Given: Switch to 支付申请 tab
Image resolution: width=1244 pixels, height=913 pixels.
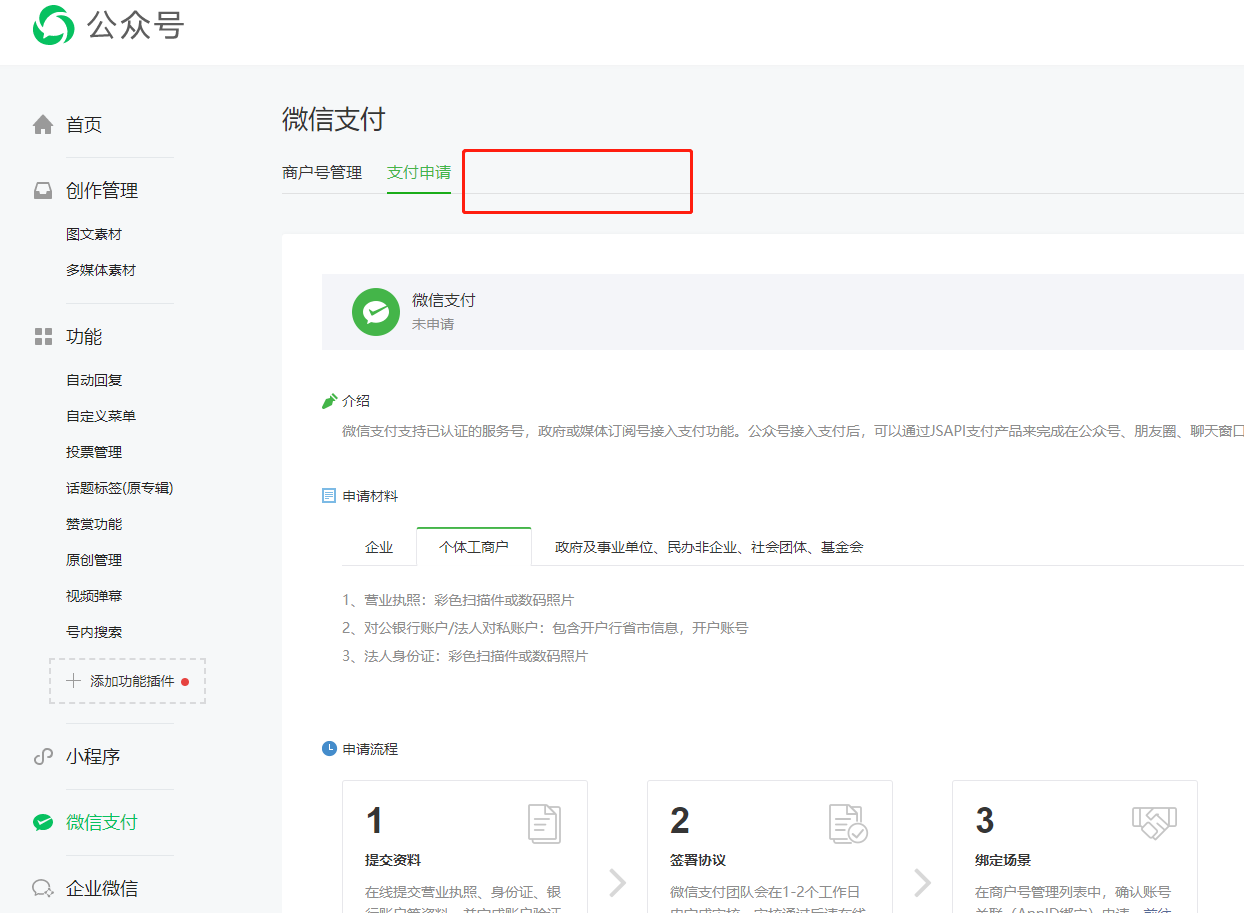Looking at the screenshot, I should pyautogui.click(x=419, y=173).
